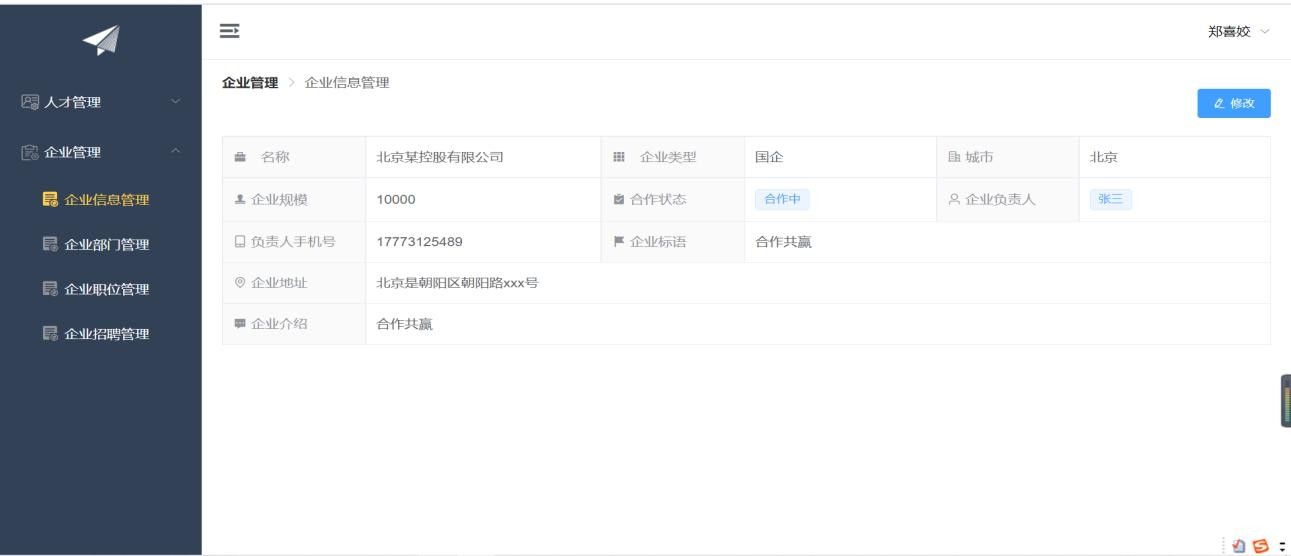1291x556 pixels.
Task: Click the 企业地址 field label
Action: [x=279, y=283]
